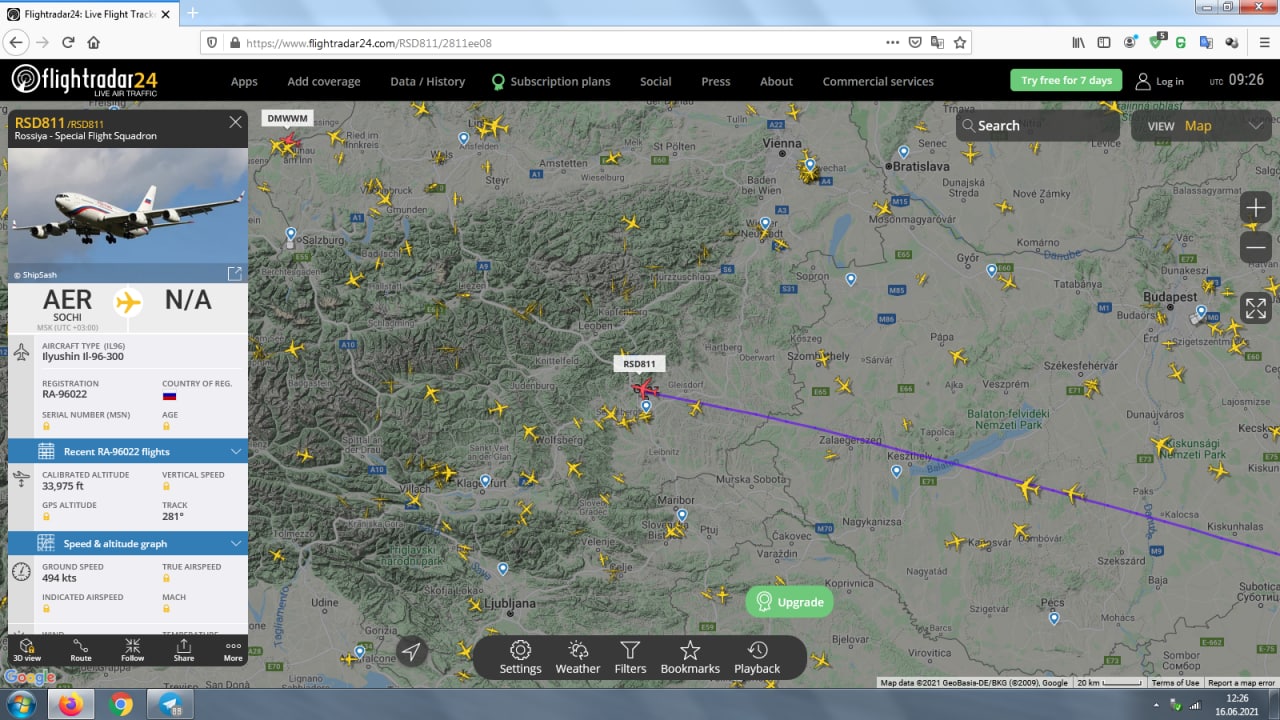Click Report a map error link
The image size is (1280, 720).
(x=1241, y=683)
